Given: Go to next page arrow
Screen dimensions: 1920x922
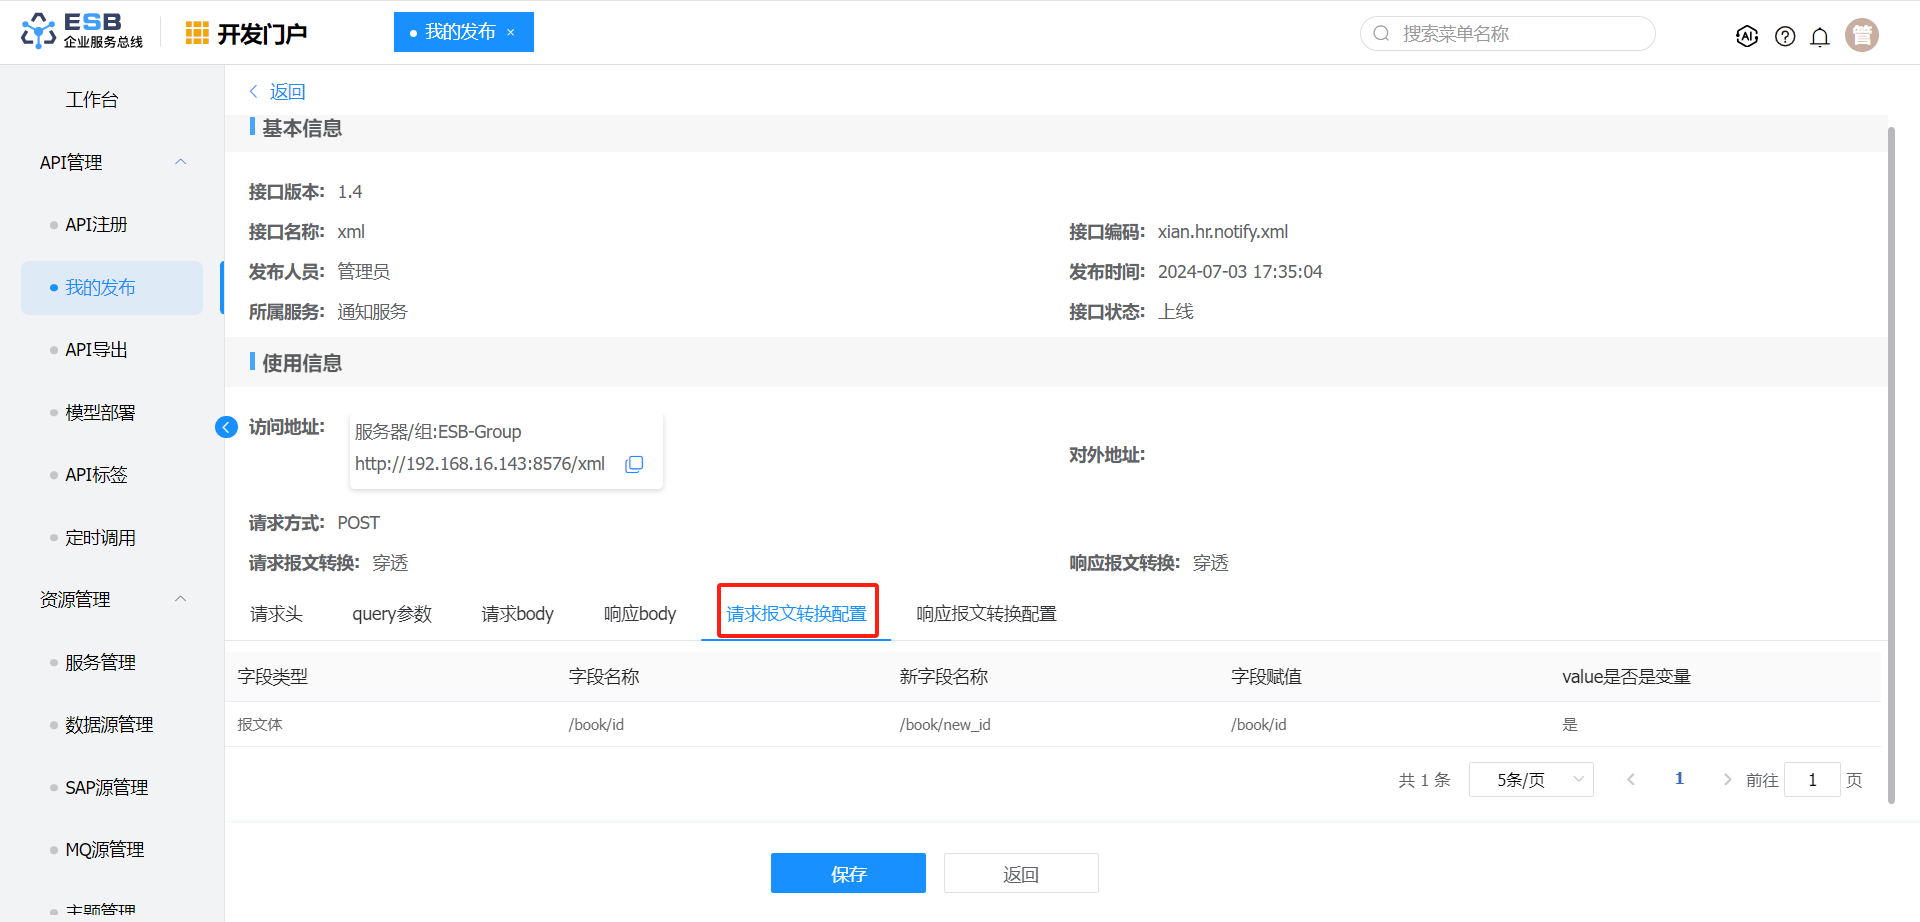Looking at the screenshot, I should 1727,780.
